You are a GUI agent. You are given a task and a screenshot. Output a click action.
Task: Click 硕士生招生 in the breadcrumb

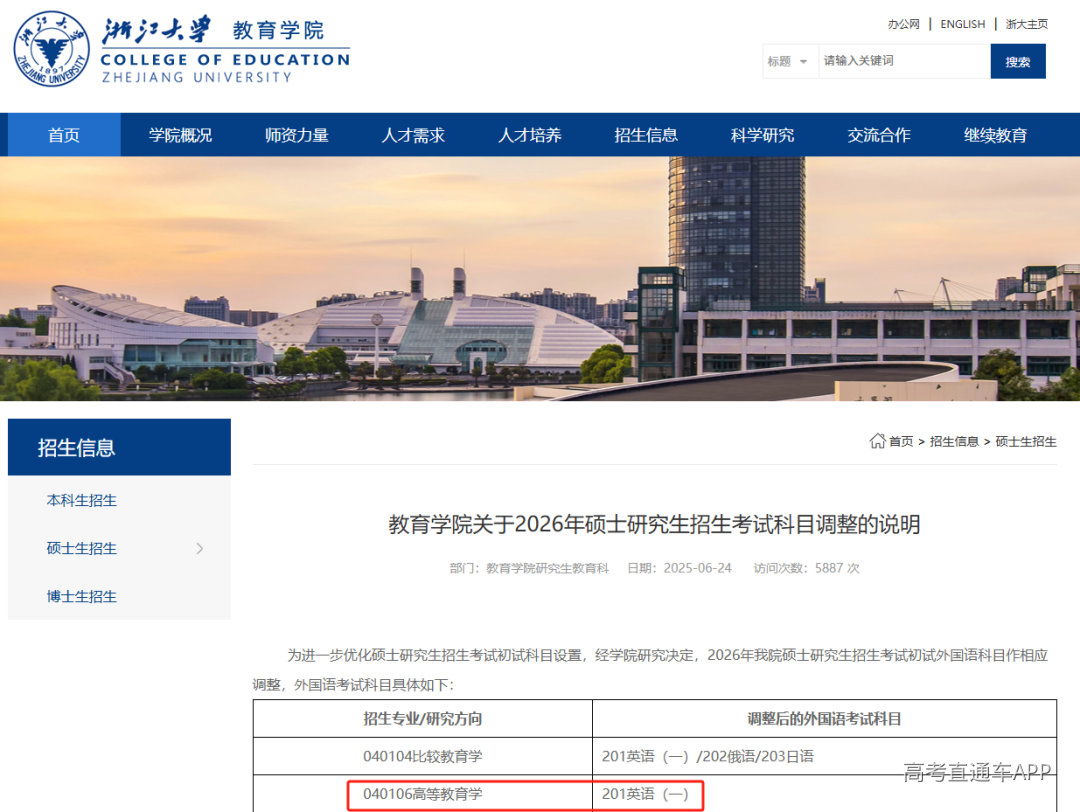pyautogui.click(x=1026, y=441)
